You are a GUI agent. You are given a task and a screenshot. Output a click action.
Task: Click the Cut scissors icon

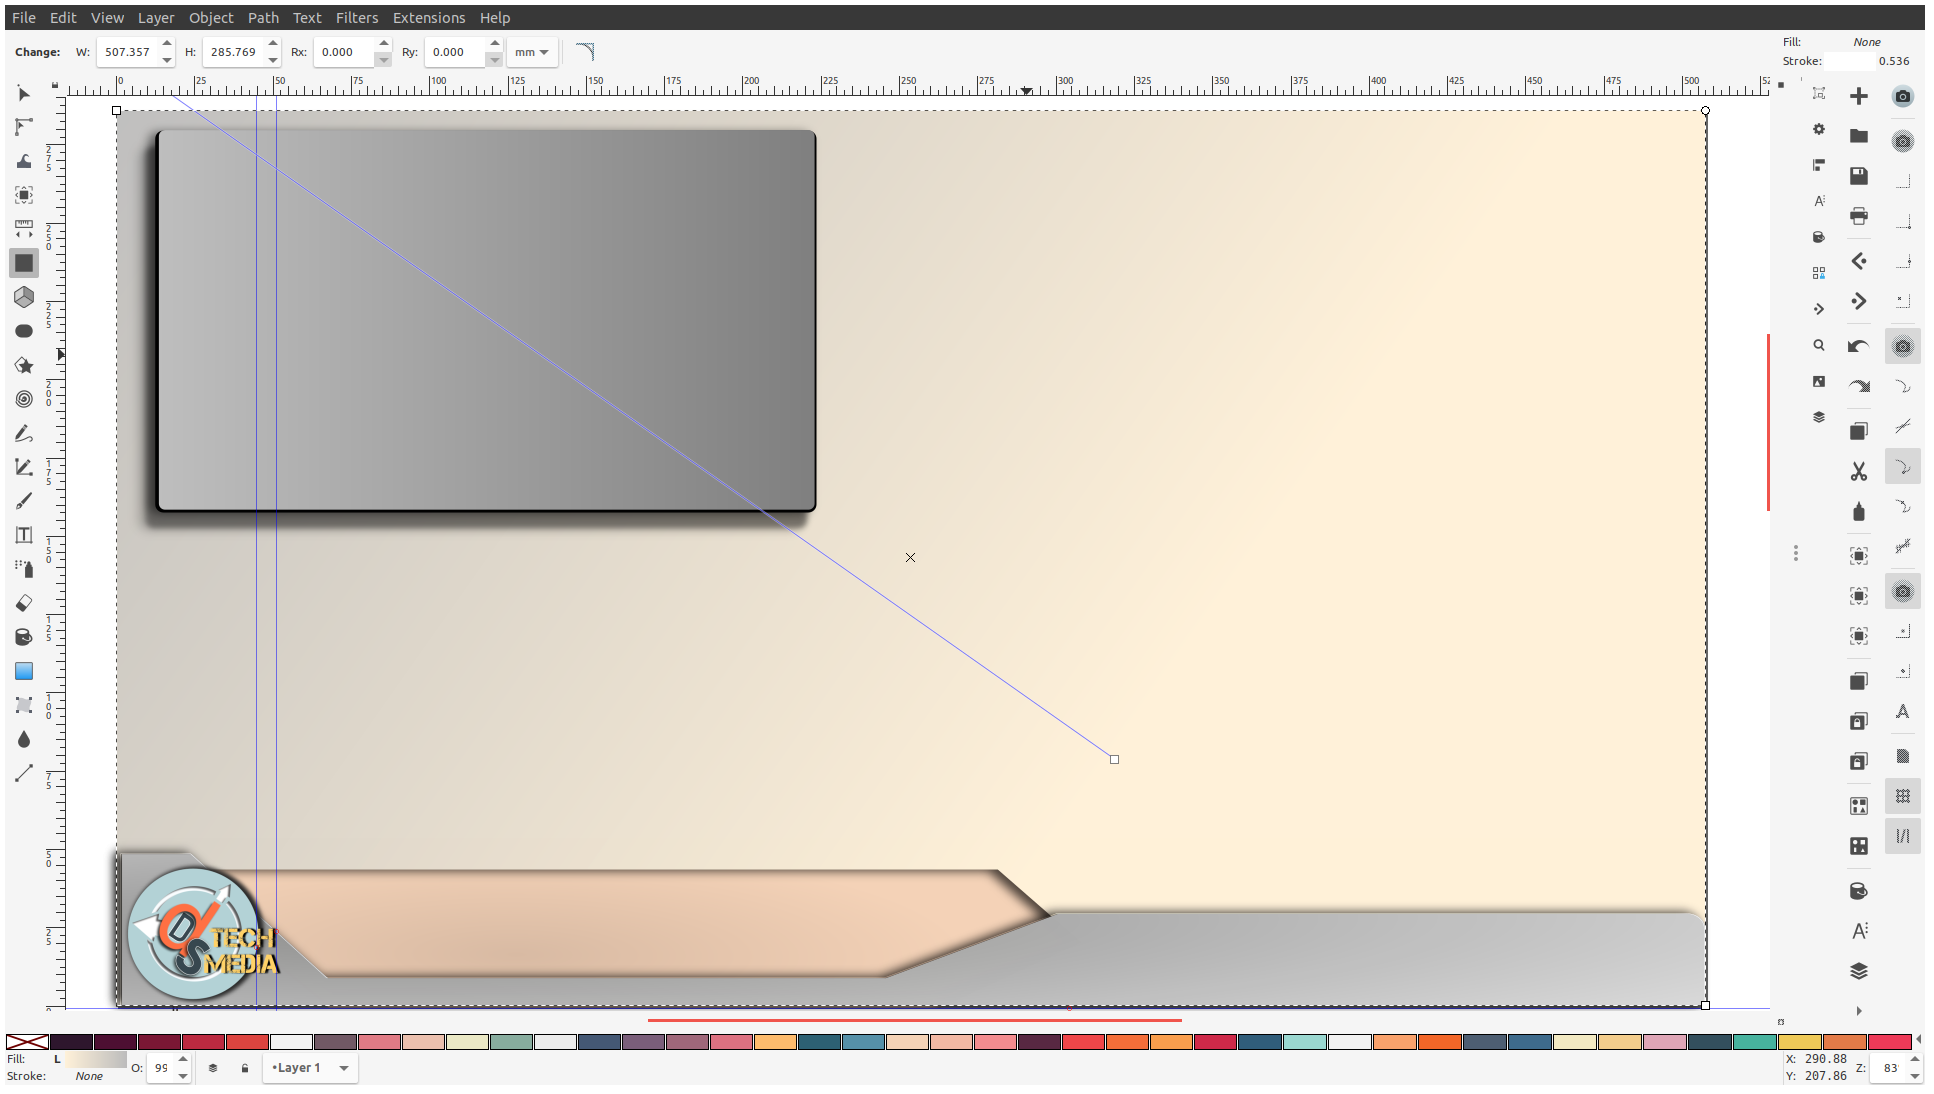tap(1859, 471)
